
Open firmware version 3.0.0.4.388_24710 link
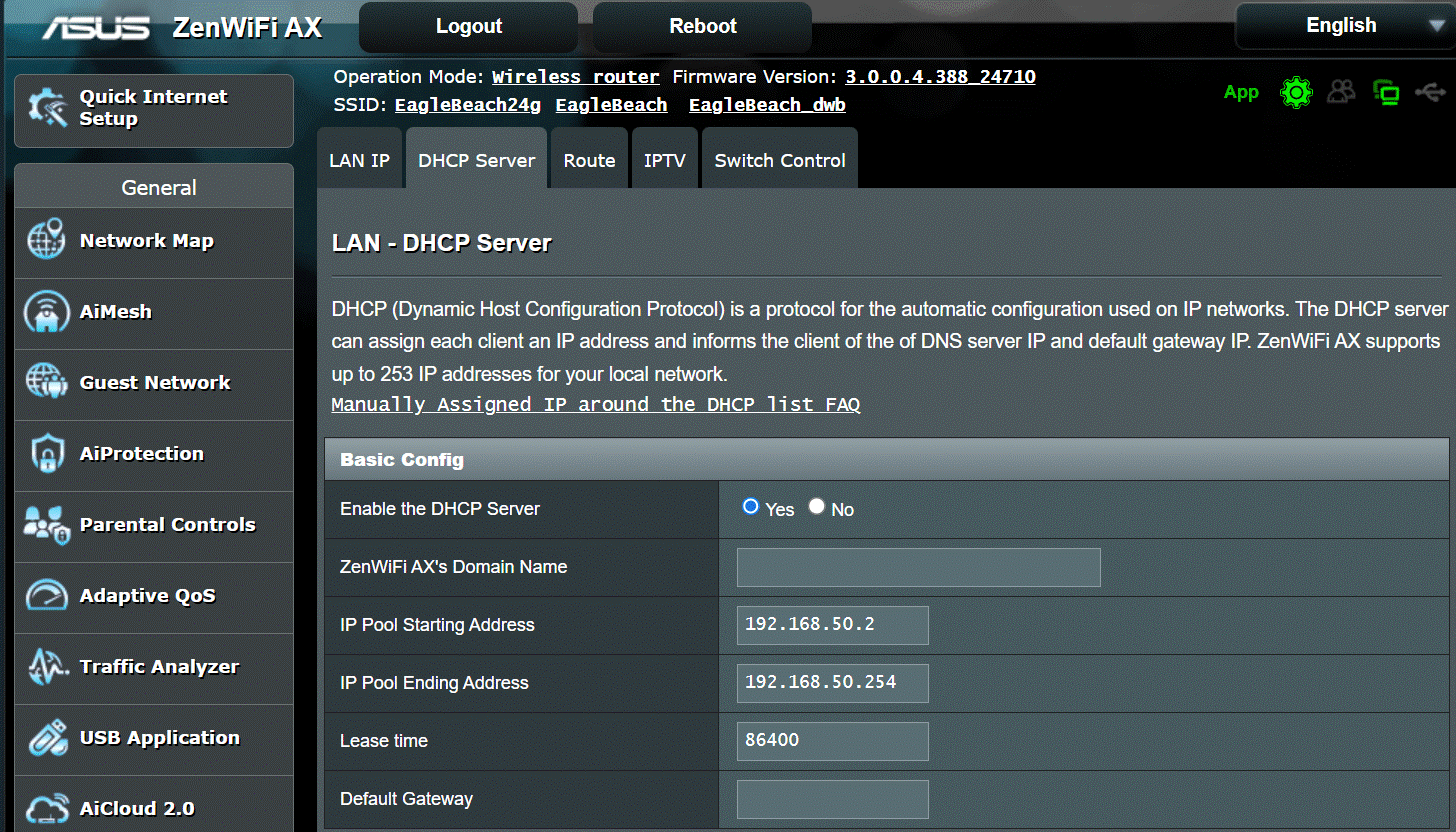pos(940,77)
